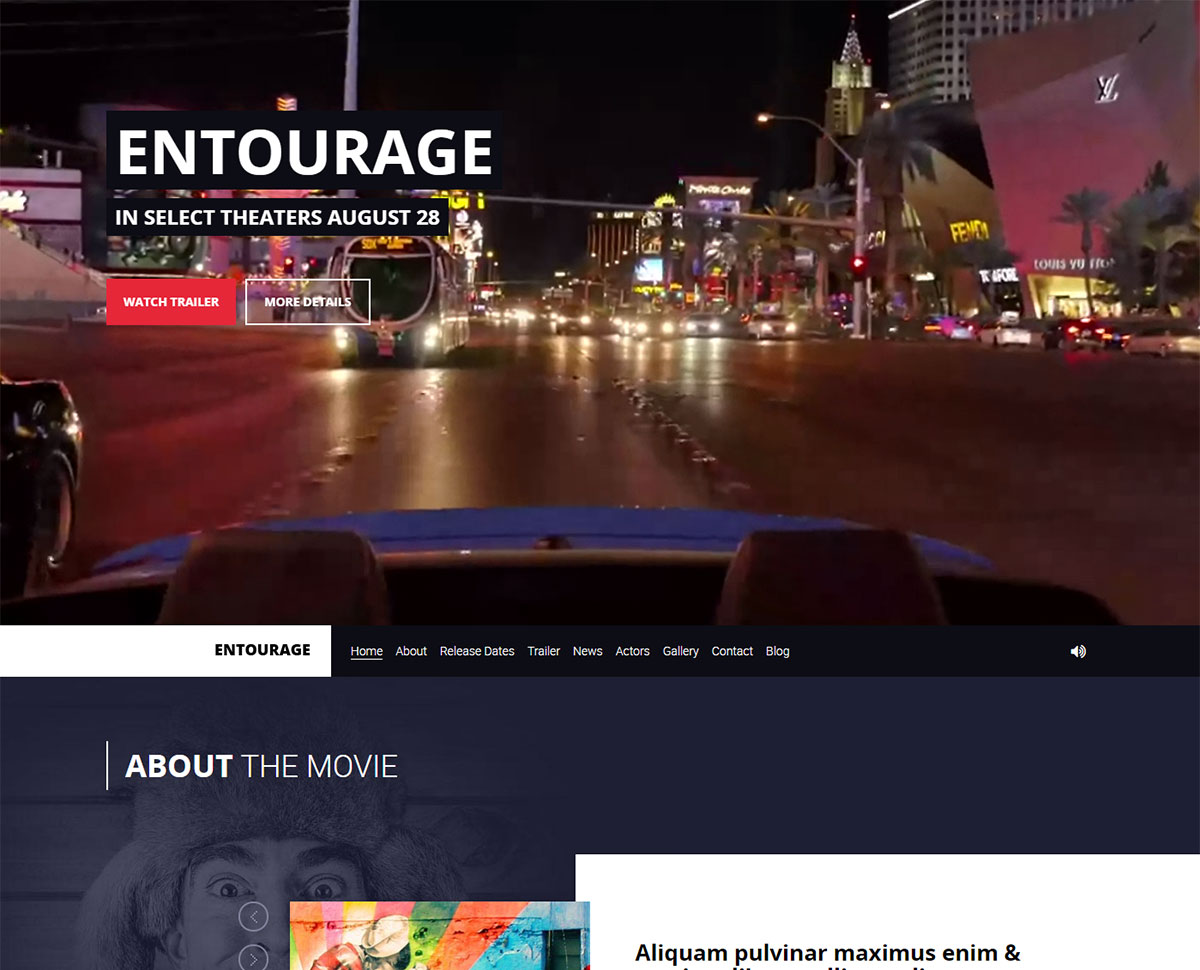1200x970 pixels.
Task: Open More Details button
Action: pos(307,302)
